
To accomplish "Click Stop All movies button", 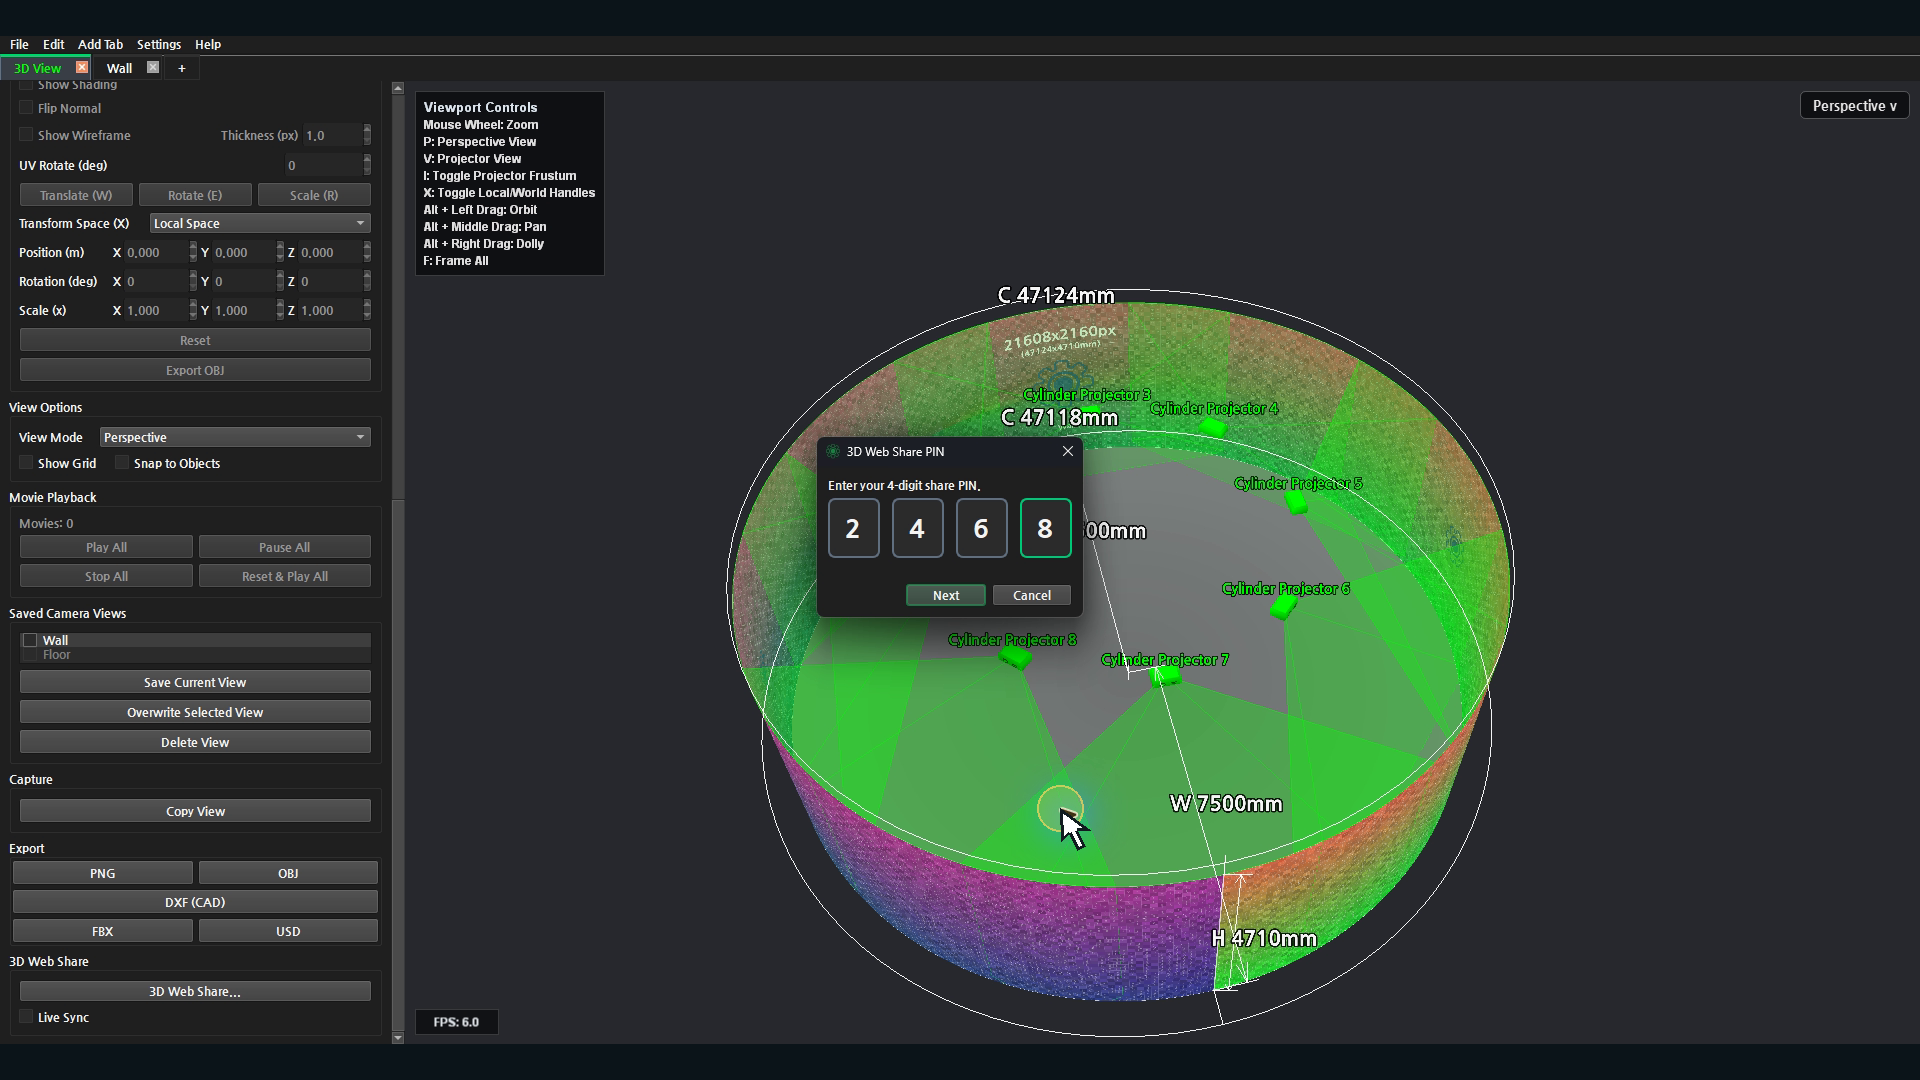I will (106, 576).
